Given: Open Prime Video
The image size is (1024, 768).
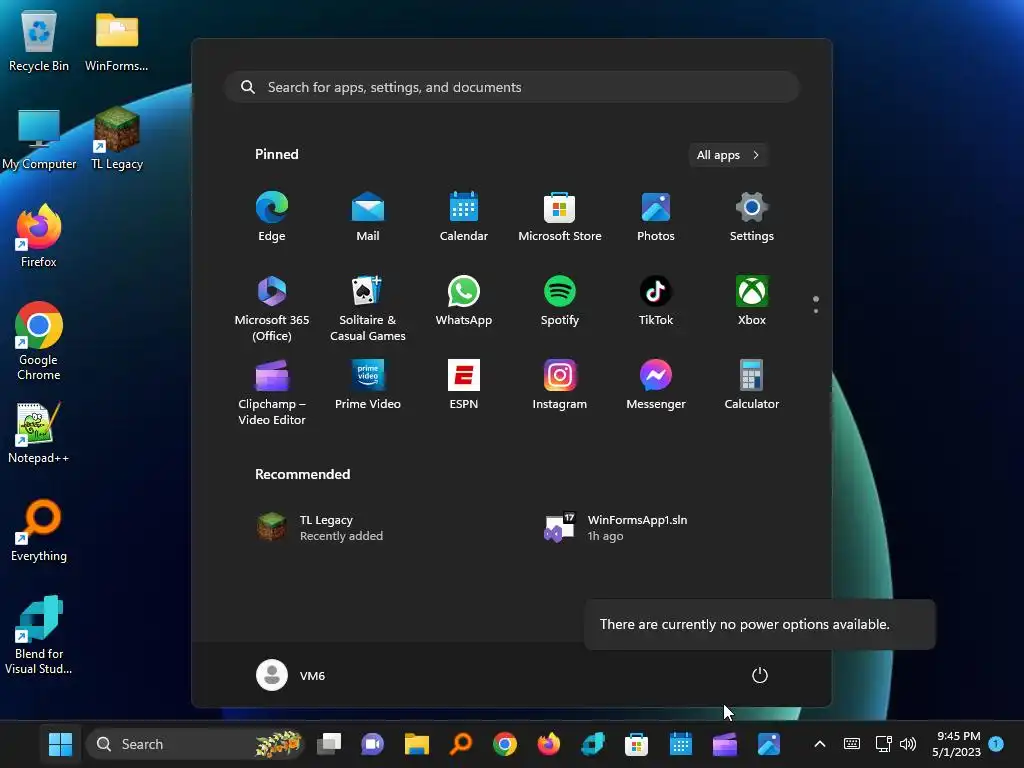Looking at the screenshot, I should (x=368, y=385).
